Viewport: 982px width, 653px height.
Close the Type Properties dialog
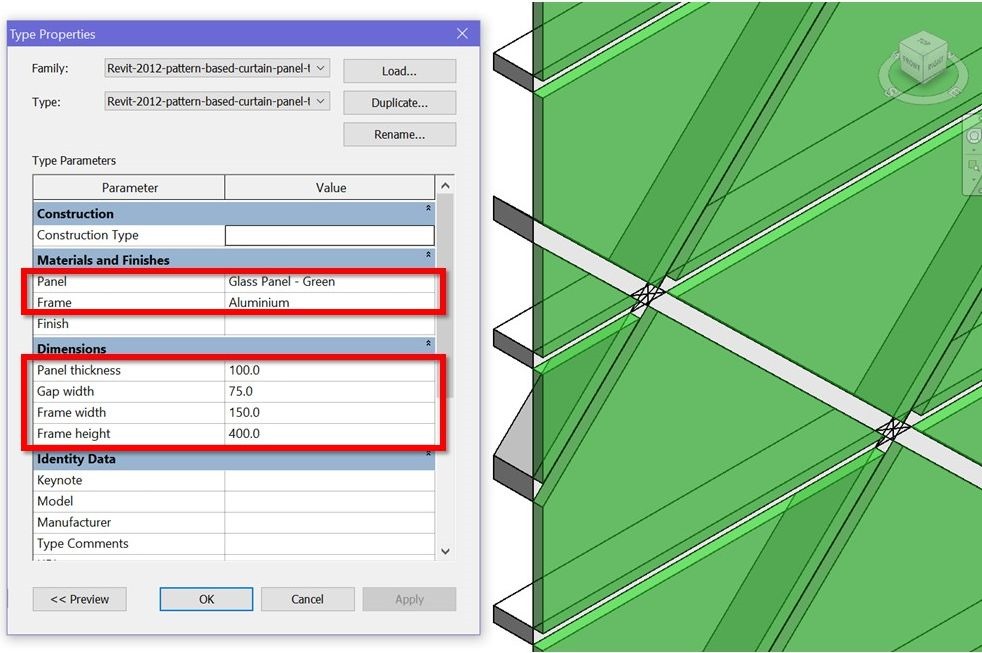(x=462, y=34)
